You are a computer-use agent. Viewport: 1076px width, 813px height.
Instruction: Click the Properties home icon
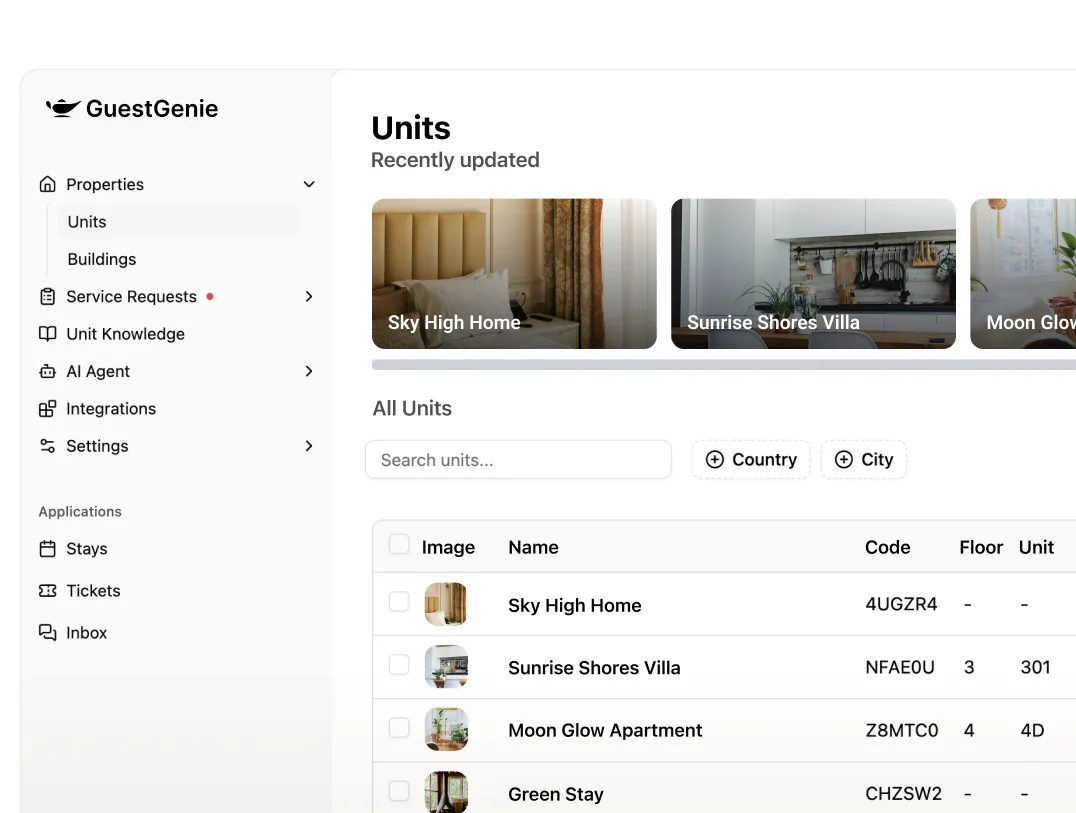pos(47,184)
